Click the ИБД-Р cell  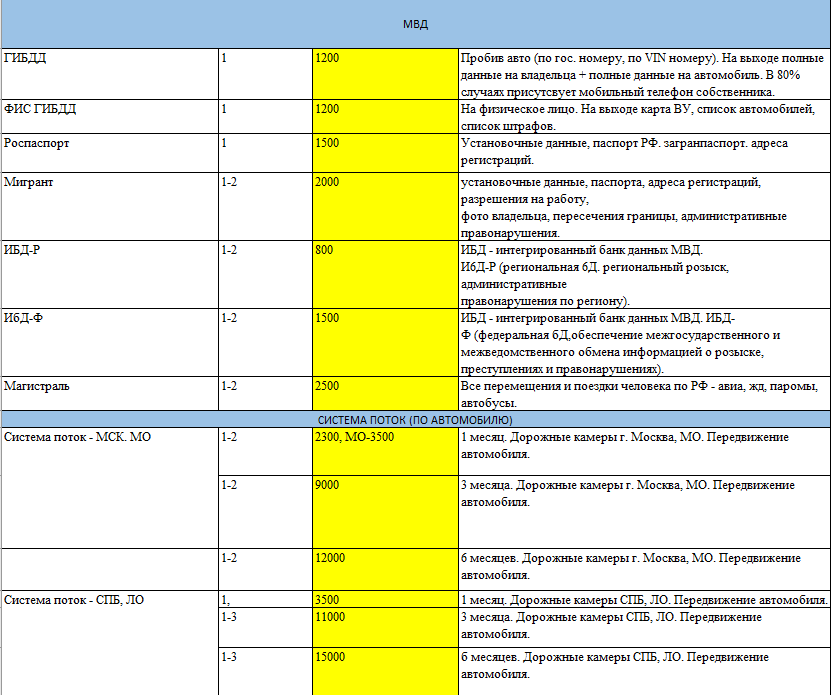110,275
